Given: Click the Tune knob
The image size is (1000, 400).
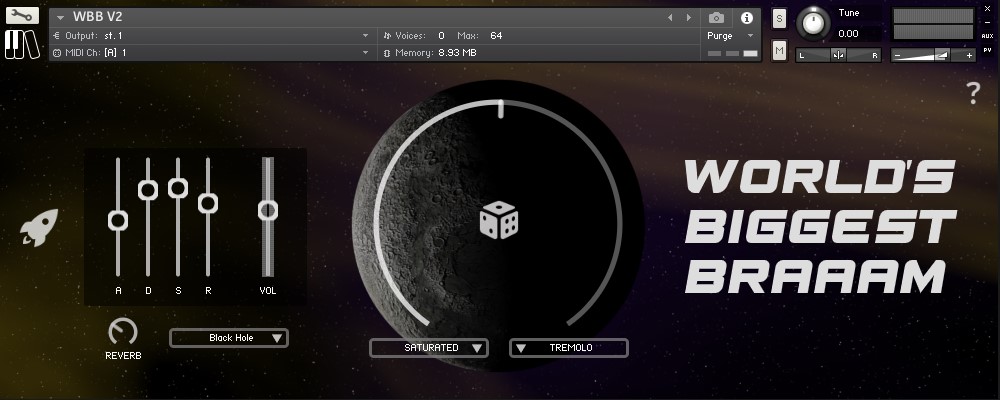Looking at the screenshot, I should (813, 23).
